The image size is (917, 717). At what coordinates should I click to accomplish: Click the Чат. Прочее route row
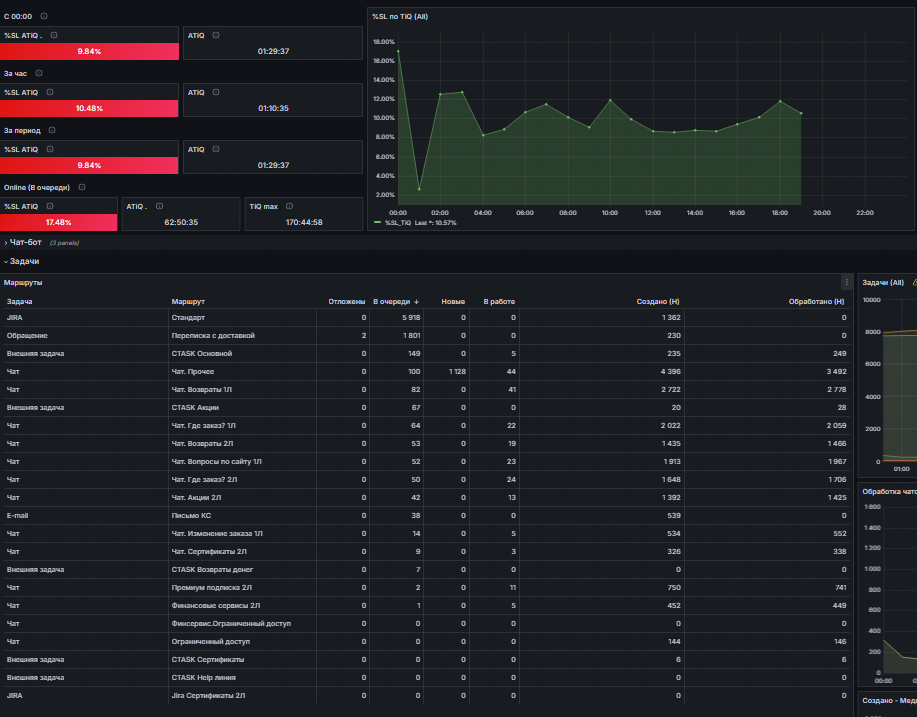[x=426, y=371]
